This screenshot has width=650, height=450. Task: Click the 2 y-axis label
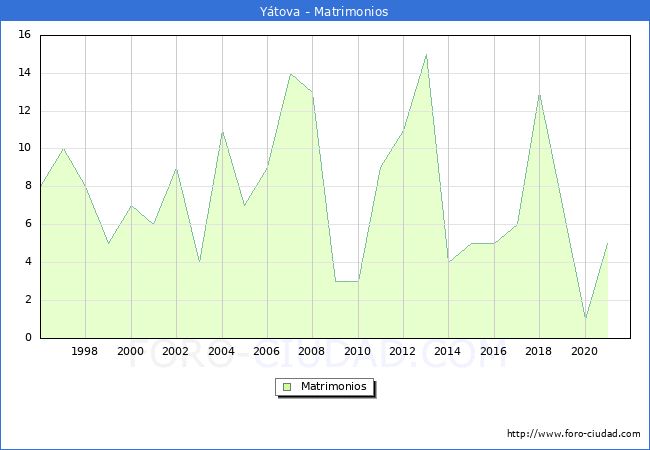coord(28,300)
